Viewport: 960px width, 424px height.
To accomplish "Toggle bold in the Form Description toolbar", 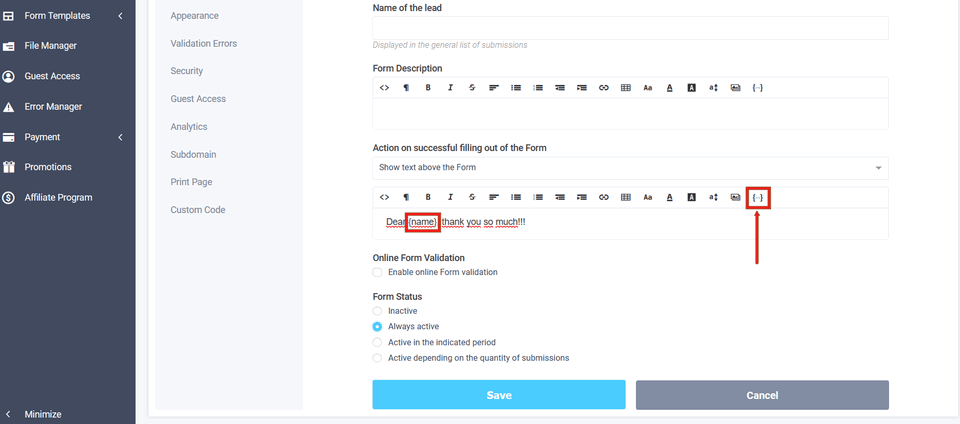I will (428, 88).
